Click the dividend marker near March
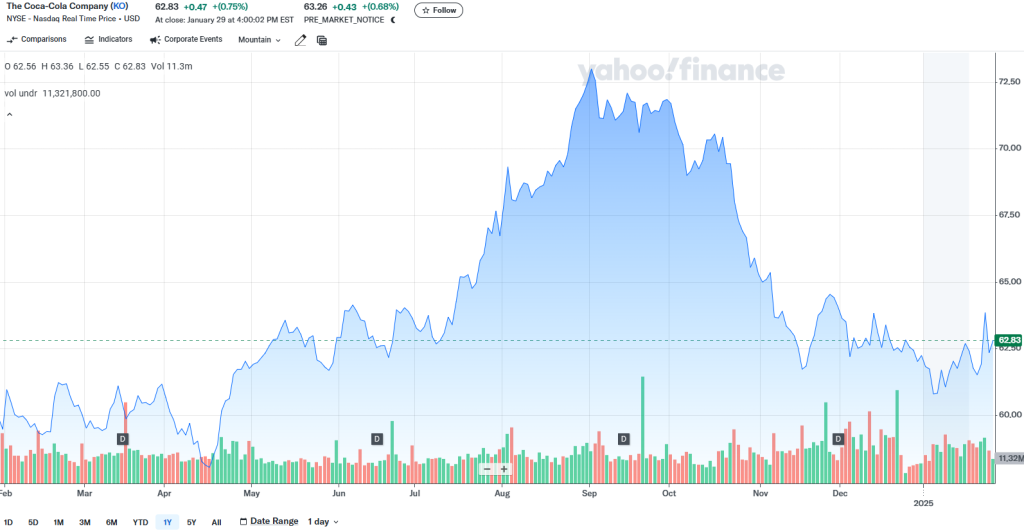The width and height of the screenshot is (1024, 531). [123, 439]
